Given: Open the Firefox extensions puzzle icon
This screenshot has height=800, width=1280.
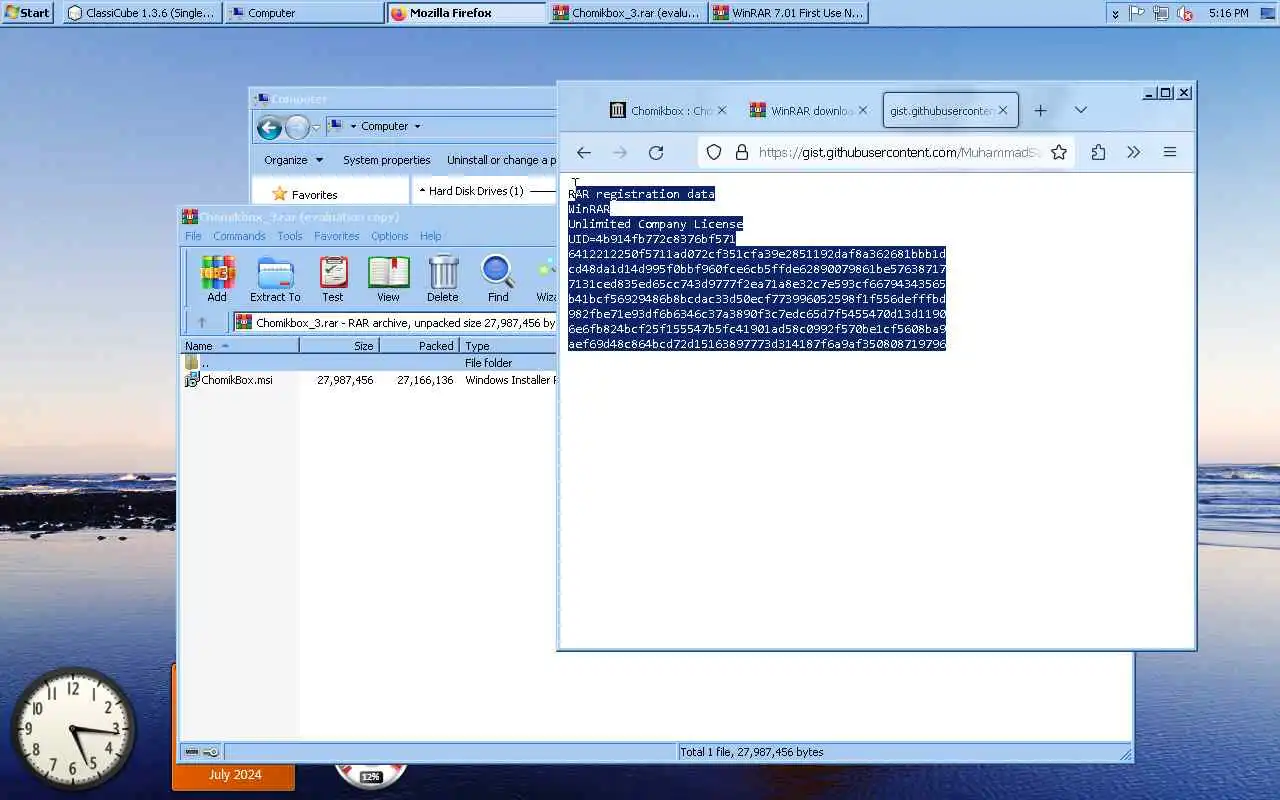Looking at the screenshot, I should click(x=1098, y=152).
